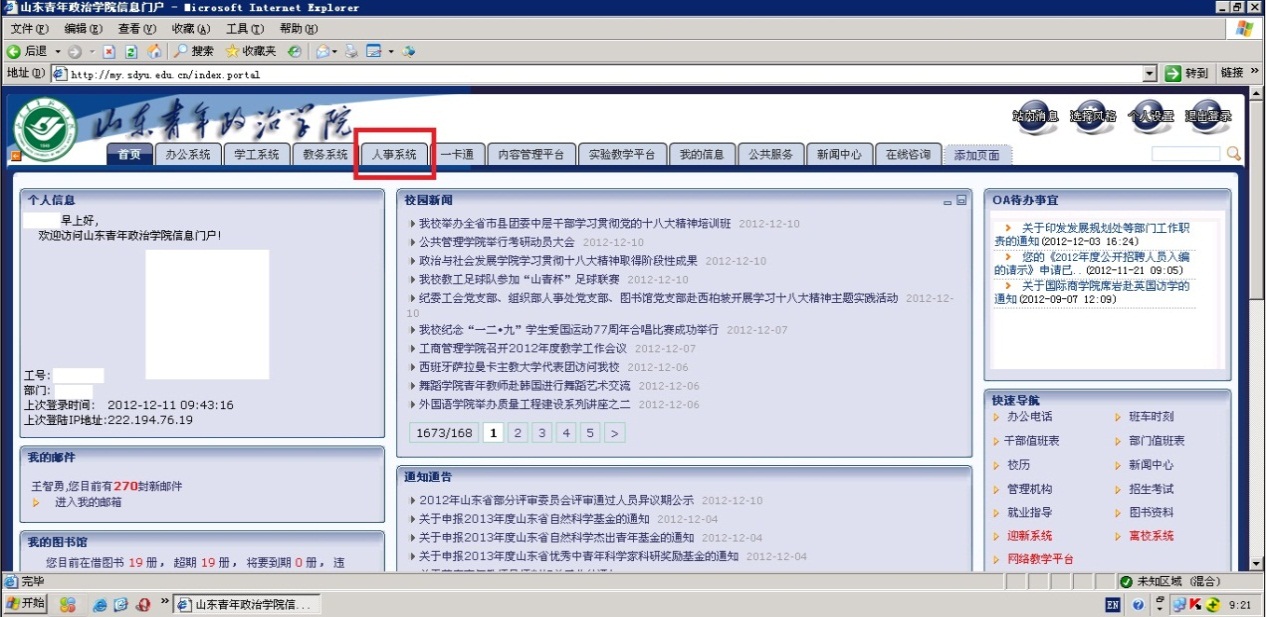Expand the Mail toolbar dropdown arrow
Viewport: 1266px width, 617px height.
pyautogui.click(x=333, y=51)
